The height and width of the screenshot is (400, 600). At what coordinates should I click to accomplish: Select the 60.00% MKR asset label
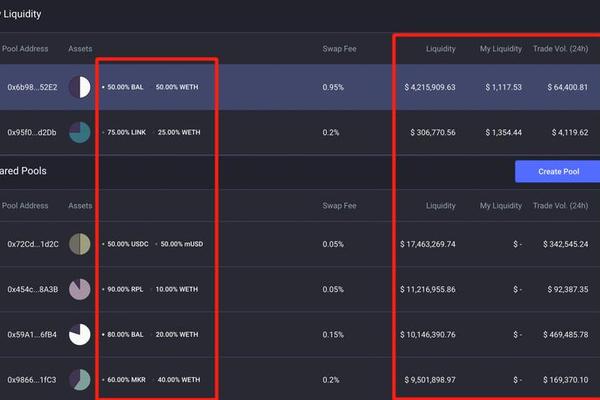(x=126, y=379)
